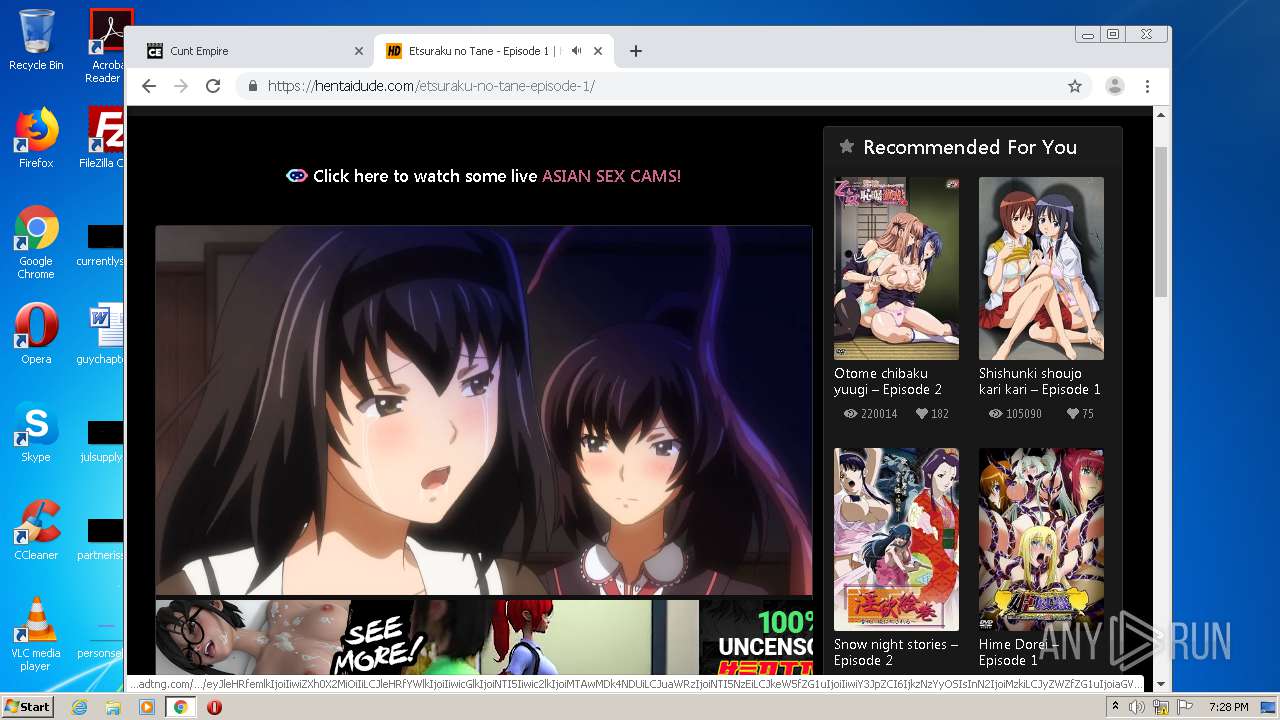
Task: Click the browser forward arrow
Action: click(181, 86)
